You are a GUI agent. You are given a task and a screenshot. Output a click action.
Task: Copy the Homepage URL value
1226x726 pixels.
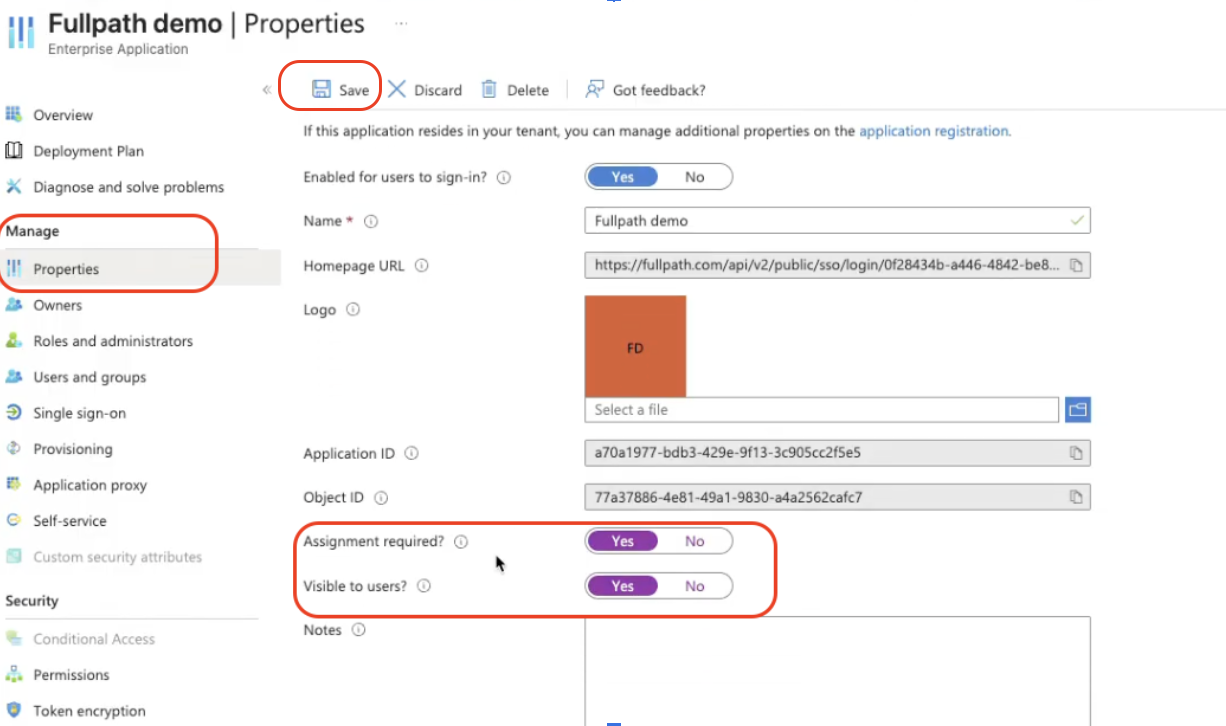(1076, 265)
